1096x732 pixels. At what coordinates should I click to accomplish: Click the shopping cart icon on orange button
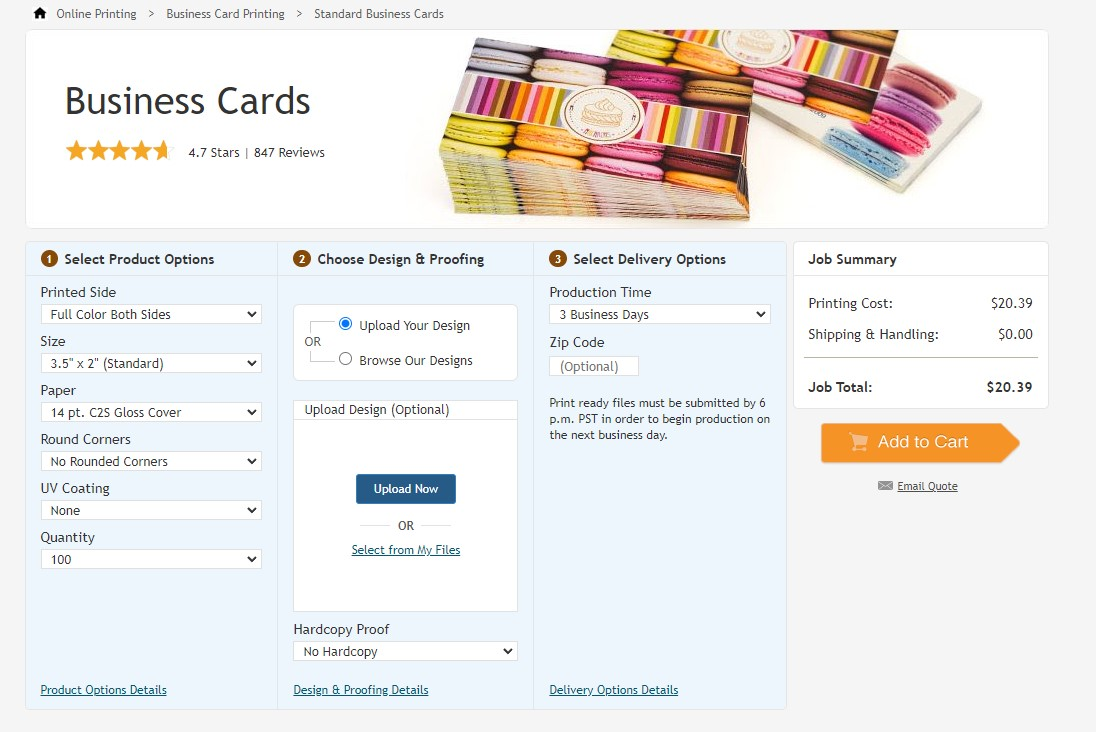pos(858,442)
